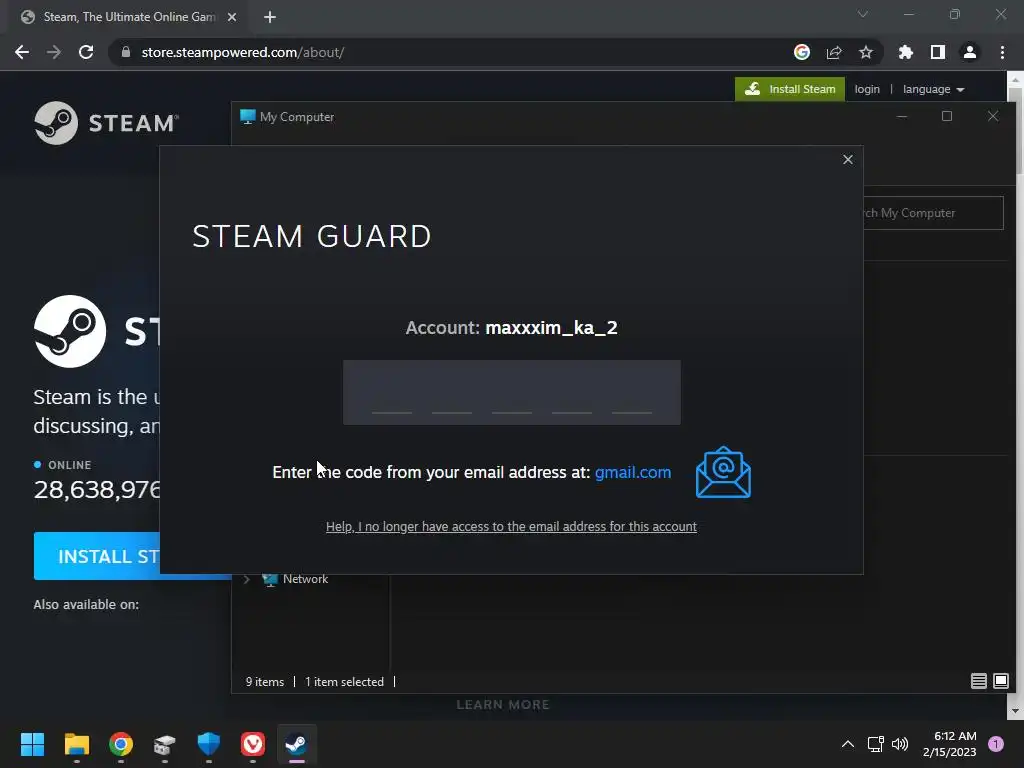Open the blue shield app on the taskbar
The height and width of the screenshot is (768, 1024).
click(x=209, y=744)
